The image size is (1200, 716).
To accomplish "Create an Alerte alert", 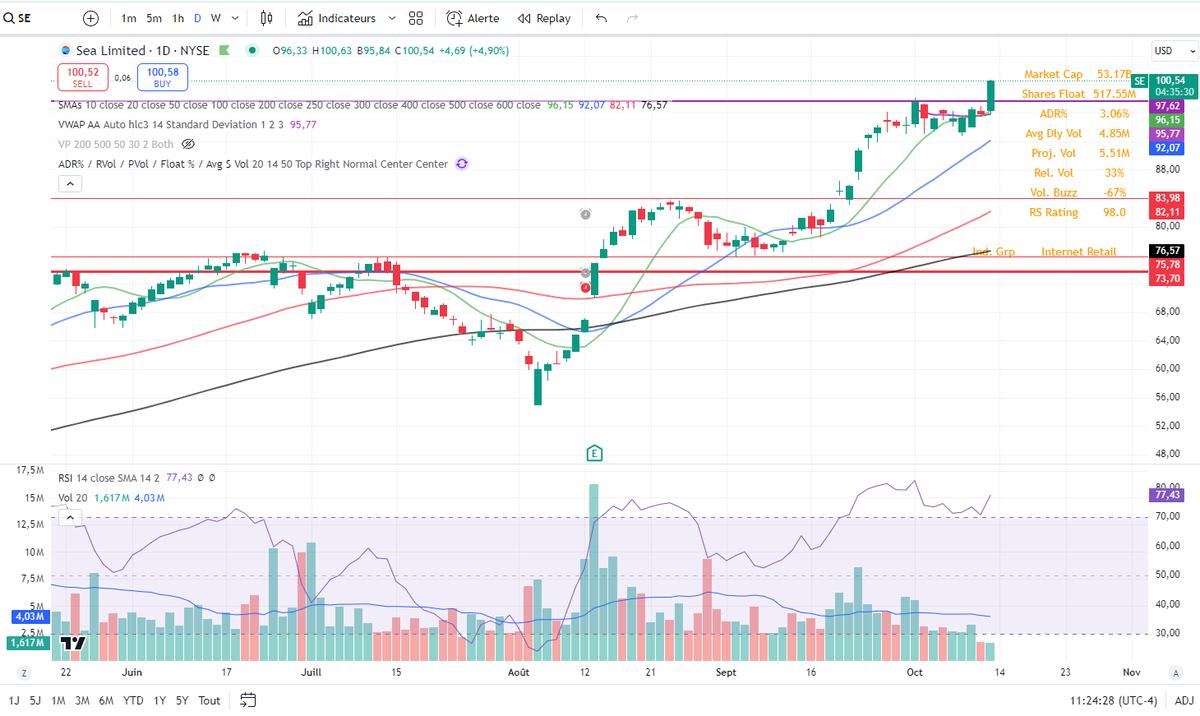I will 472,18.
